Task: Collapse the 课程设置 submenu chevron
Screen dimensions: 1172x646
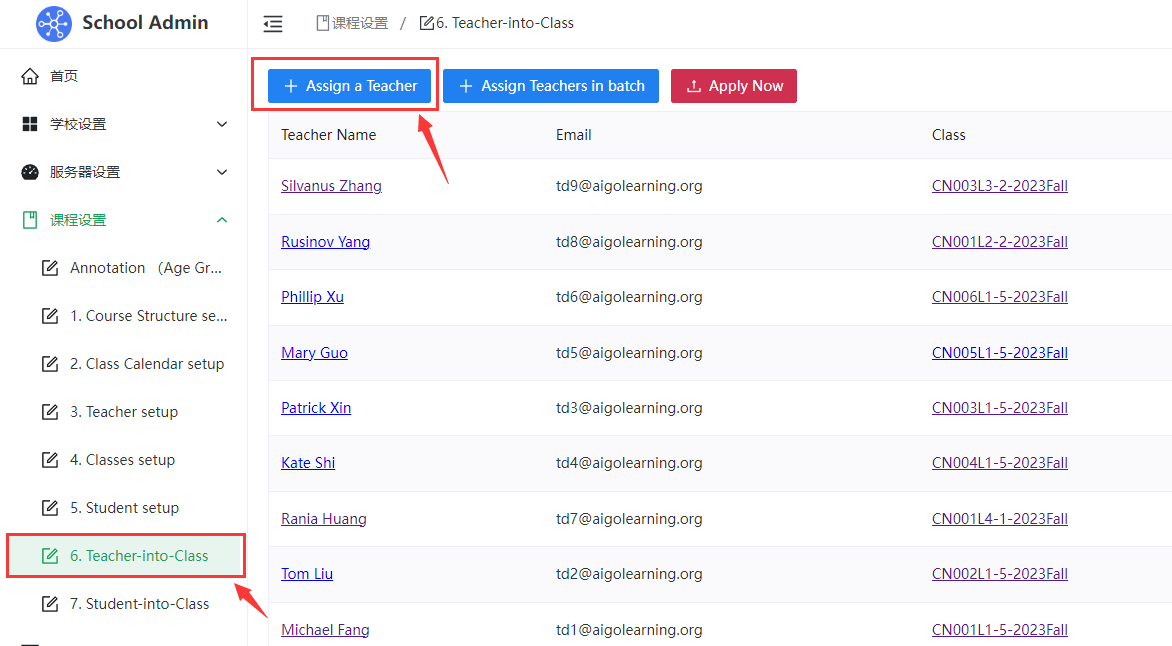Action: (x=222, y=220)
